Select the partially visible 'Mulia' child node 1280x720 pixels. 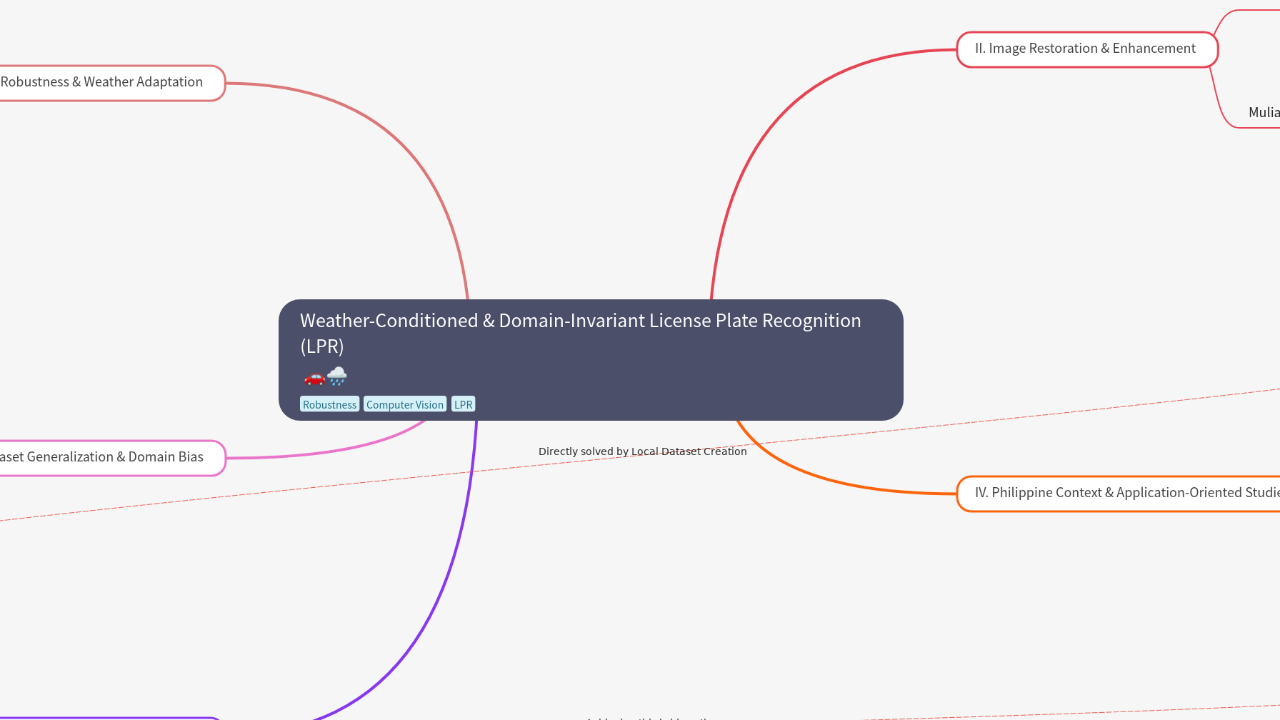coord(1263,112)
